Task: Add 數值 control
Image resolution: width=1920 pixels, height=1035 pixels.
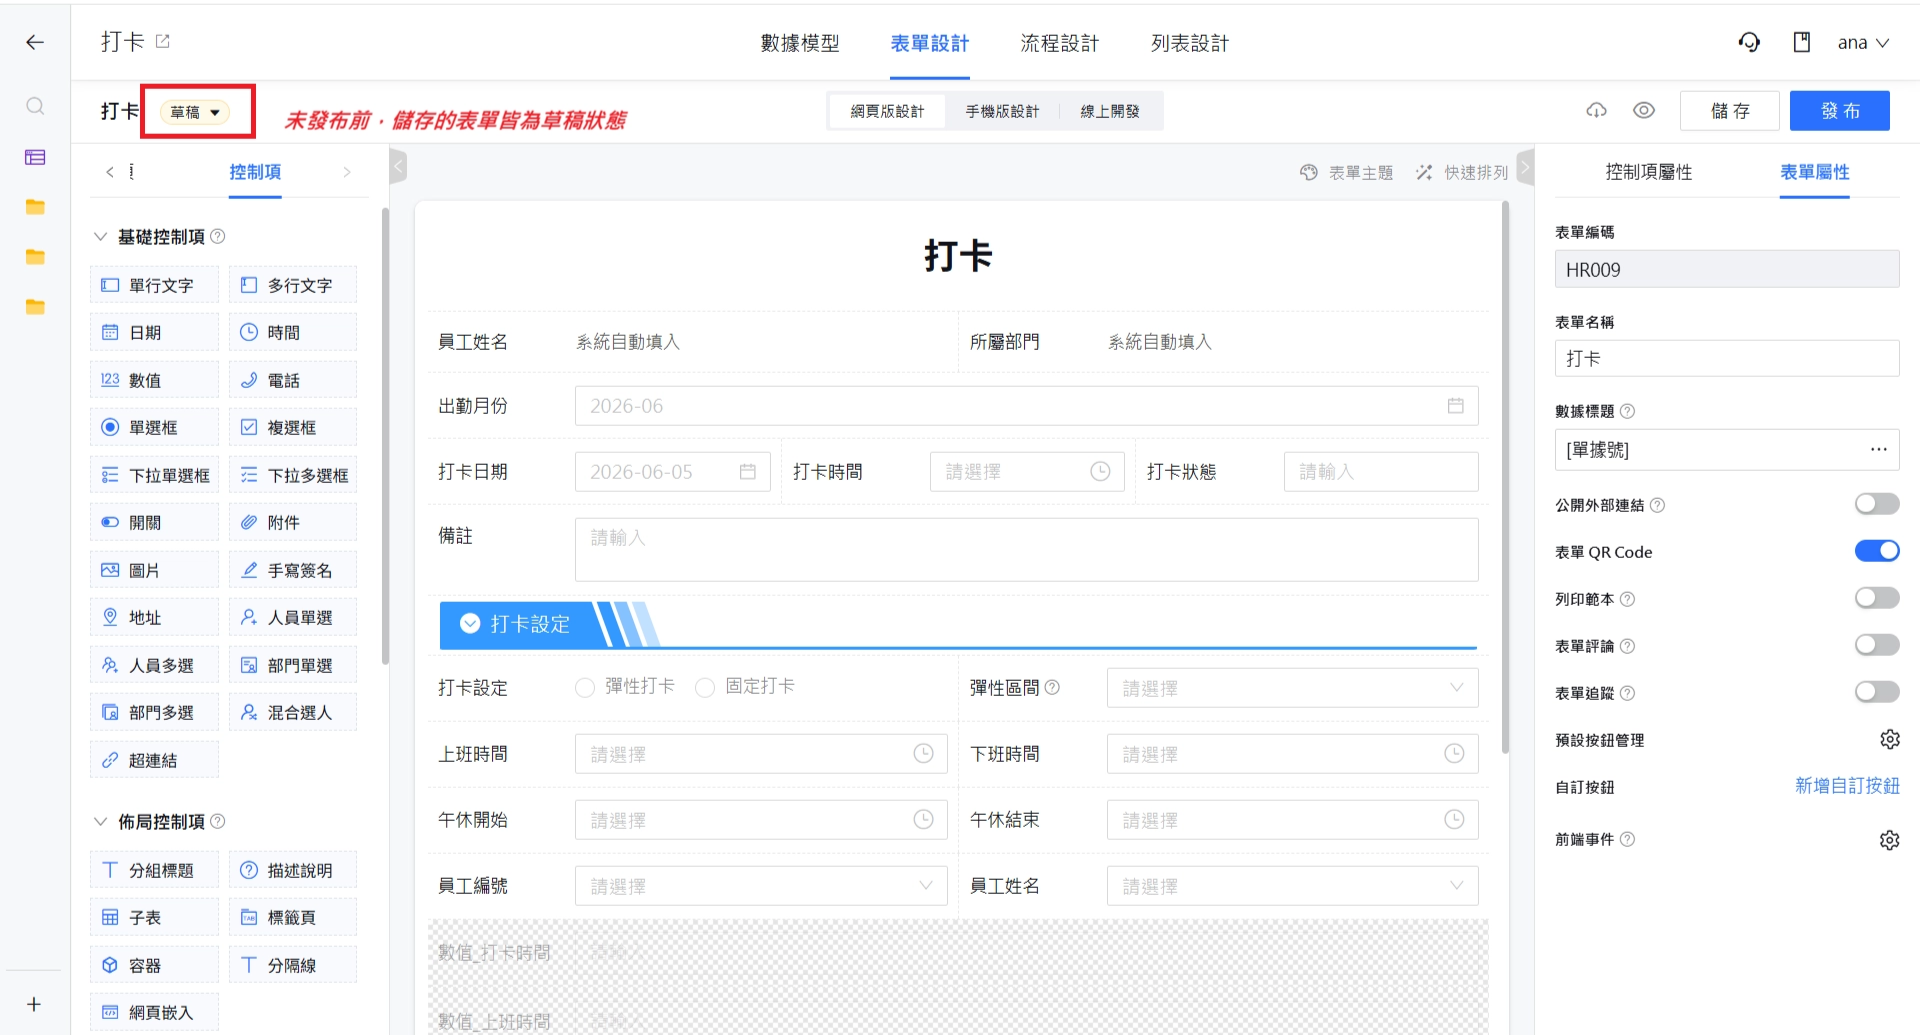Action: 154,380
